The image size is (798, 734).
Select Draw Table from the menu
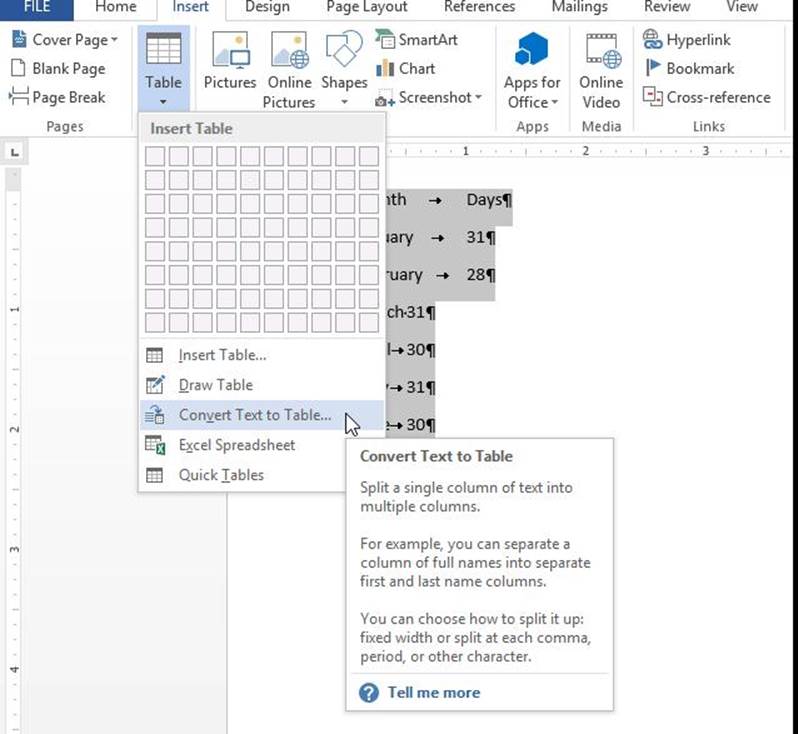click(215, 385)
